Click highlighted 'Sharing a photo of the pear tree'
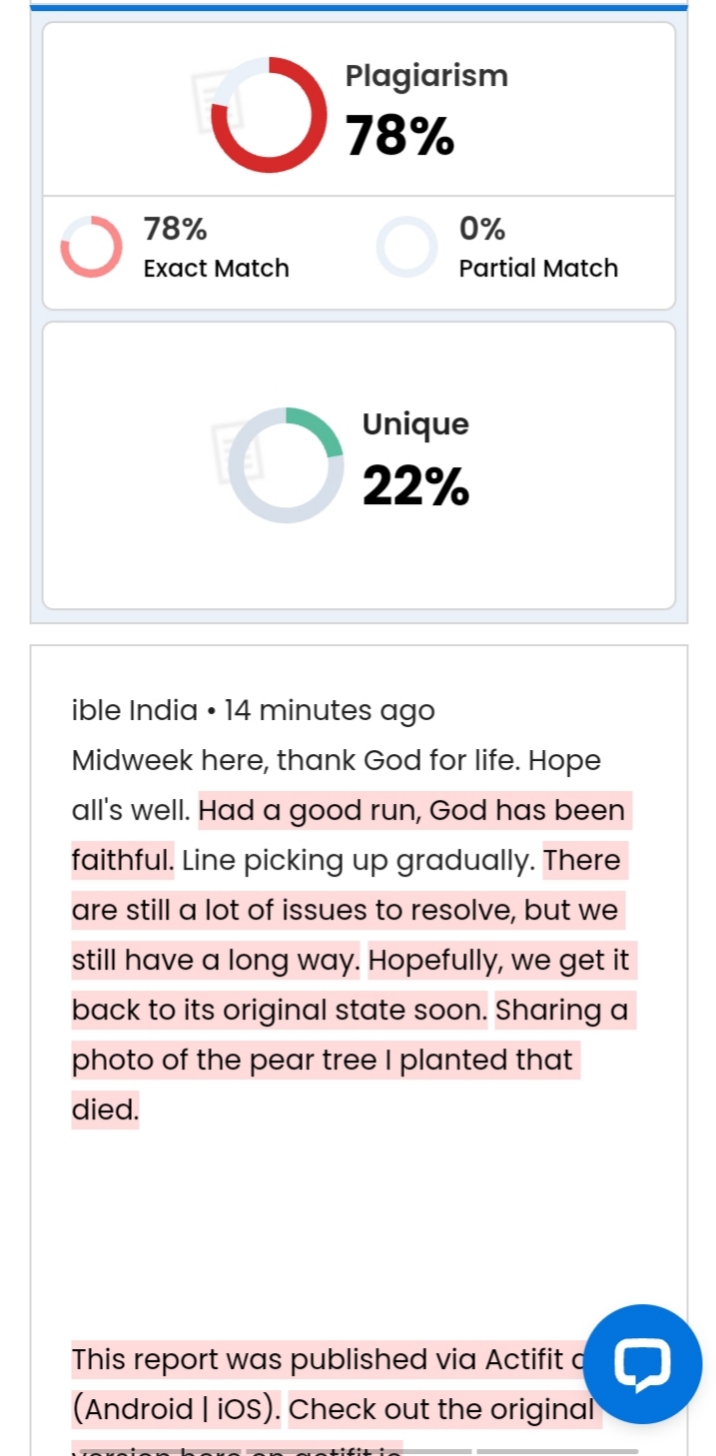716x1456 pixels. [x=320, y=1060]
